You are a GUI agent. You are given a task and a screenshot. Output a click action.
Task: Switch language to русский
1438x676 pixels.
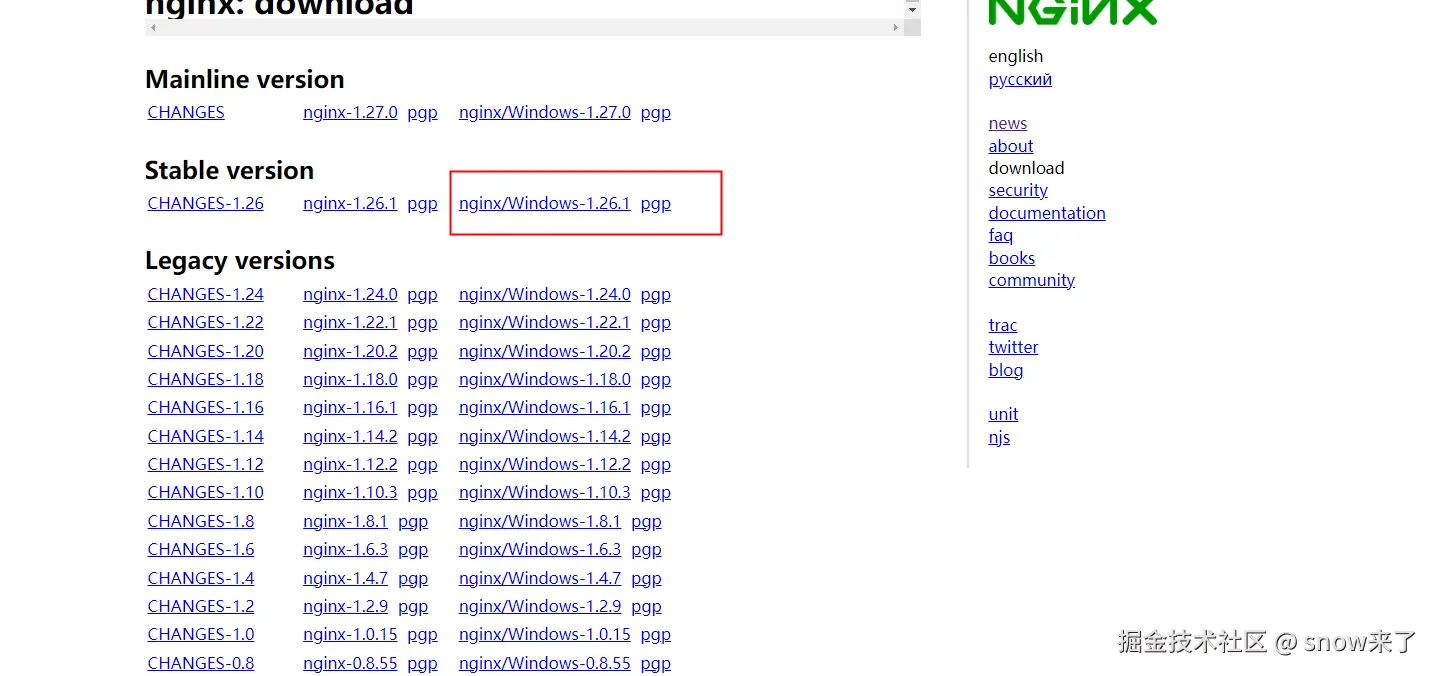[x=1020, y=79]
